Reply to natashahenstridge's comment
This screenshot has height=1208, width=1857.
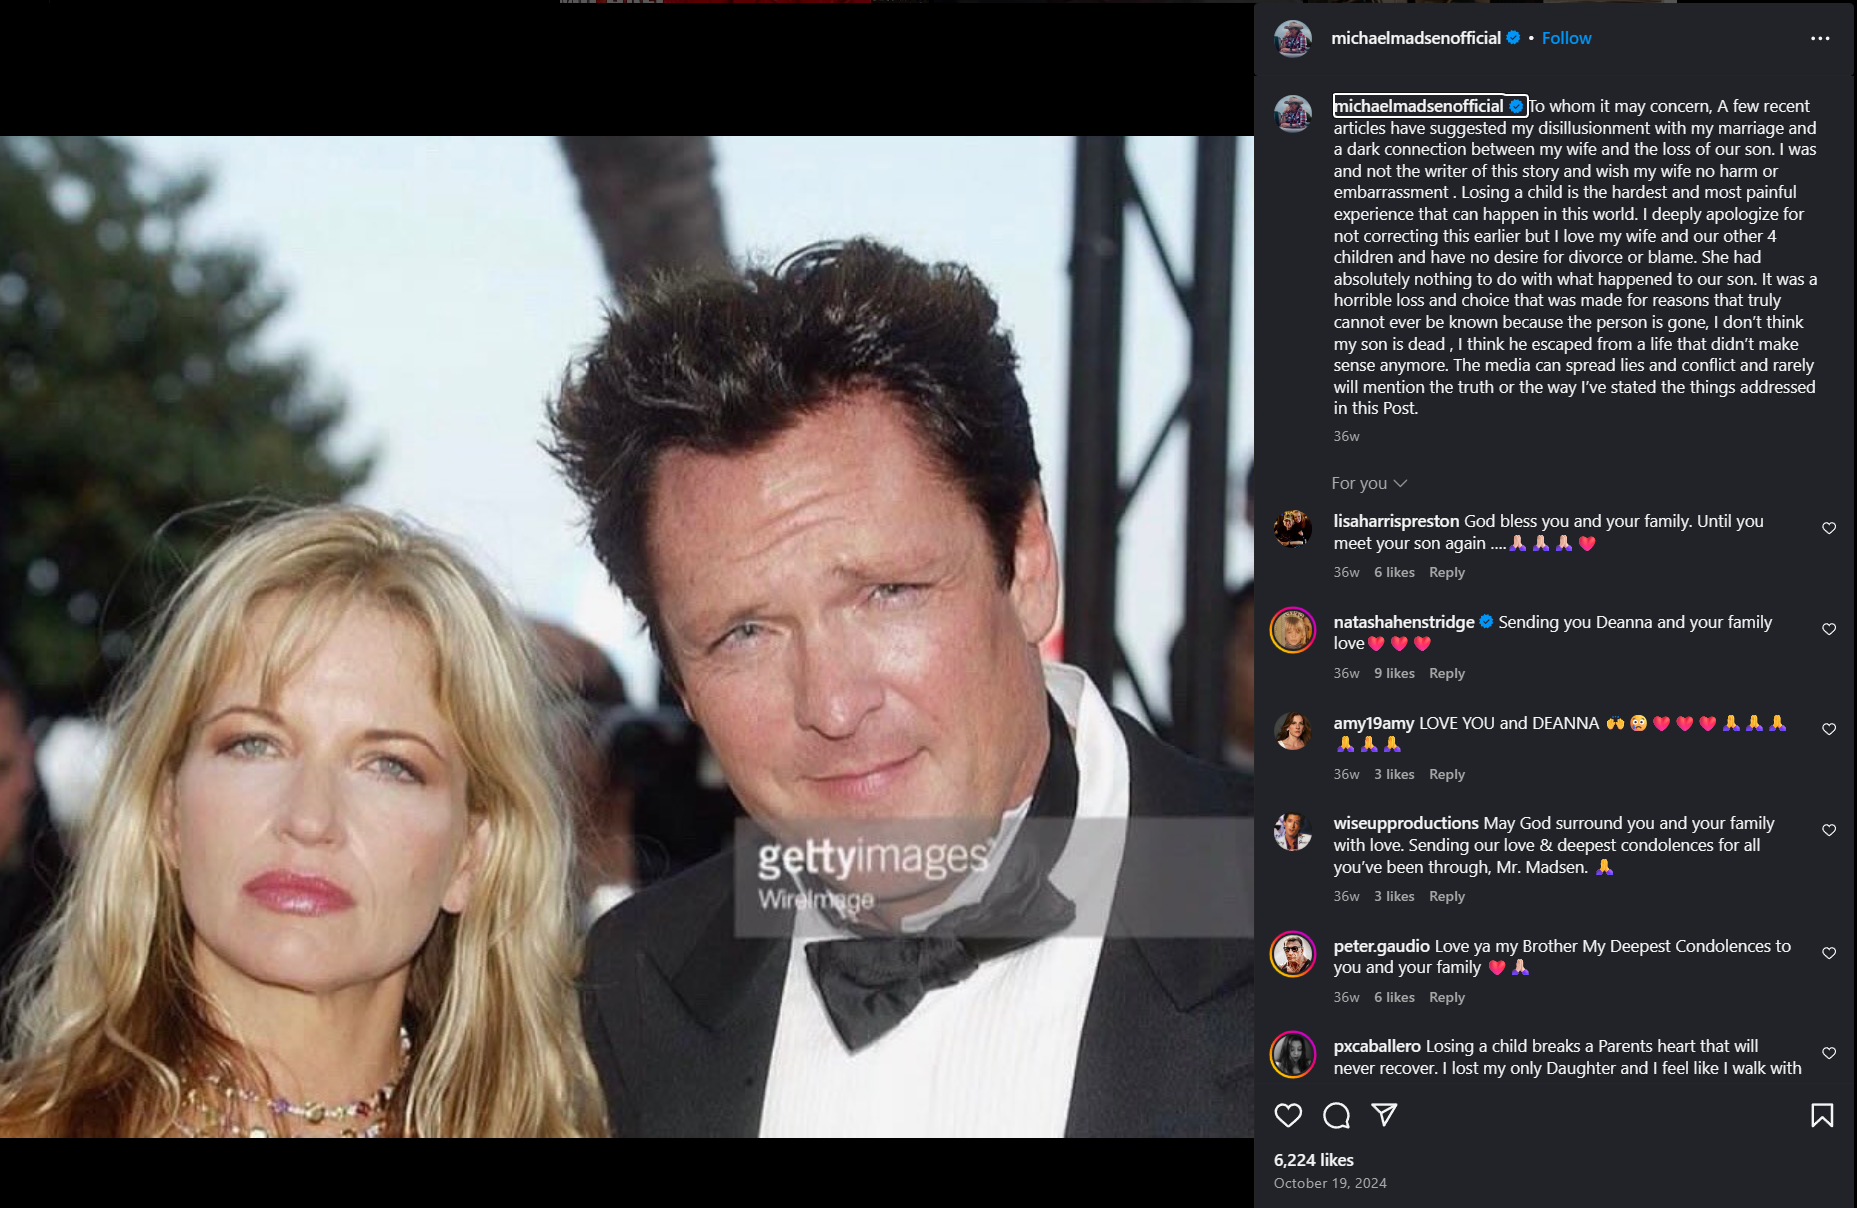[x=1446, y=673]
